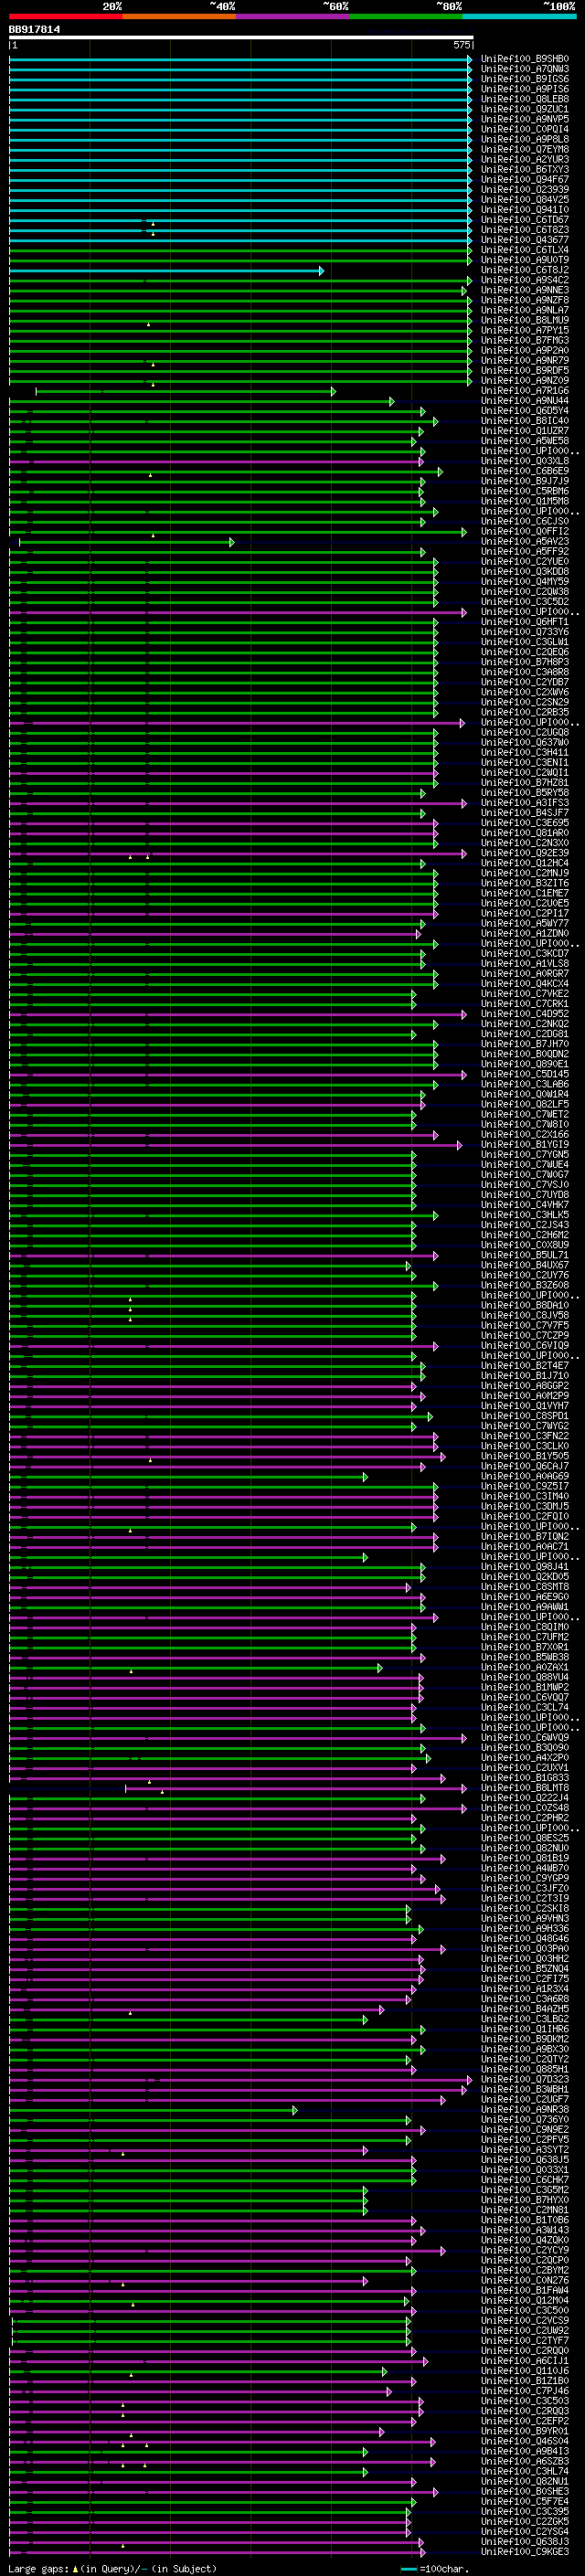Viewport: 585px width, 2576px height.
Task: Open hit UniRef100_C6TLX4
Action: (x=525, y=250)
